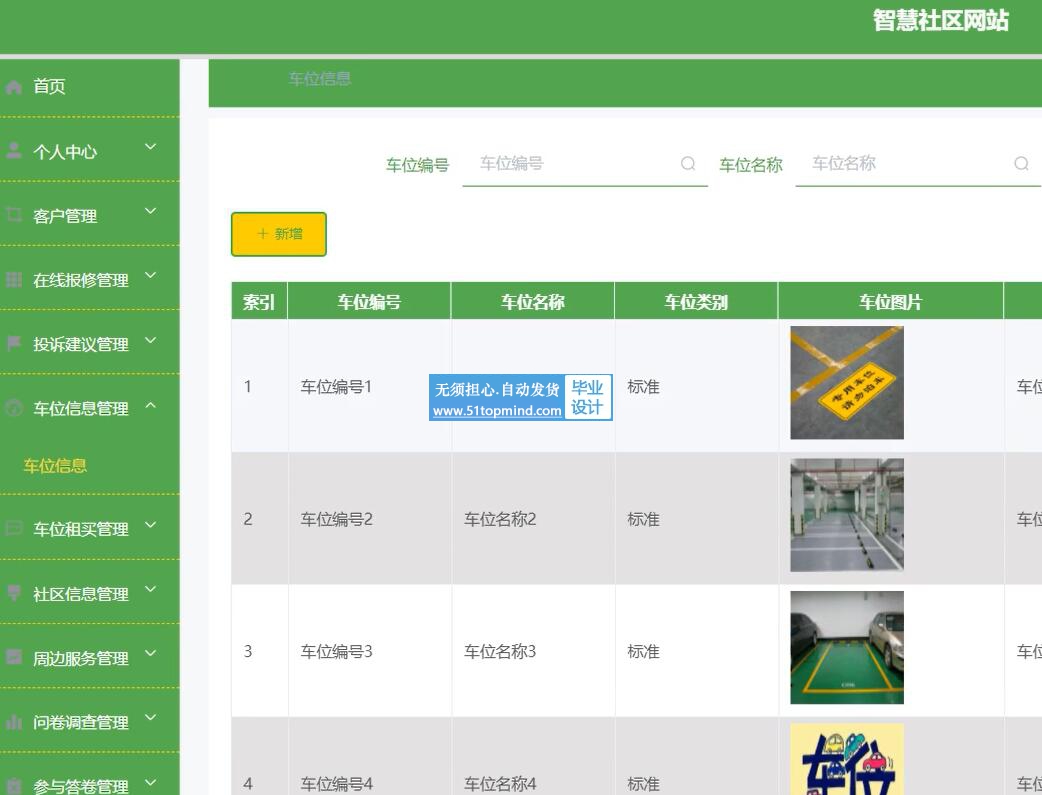
Task: Open the 个人中心 sidebar menu
Action: coord(90,150)
